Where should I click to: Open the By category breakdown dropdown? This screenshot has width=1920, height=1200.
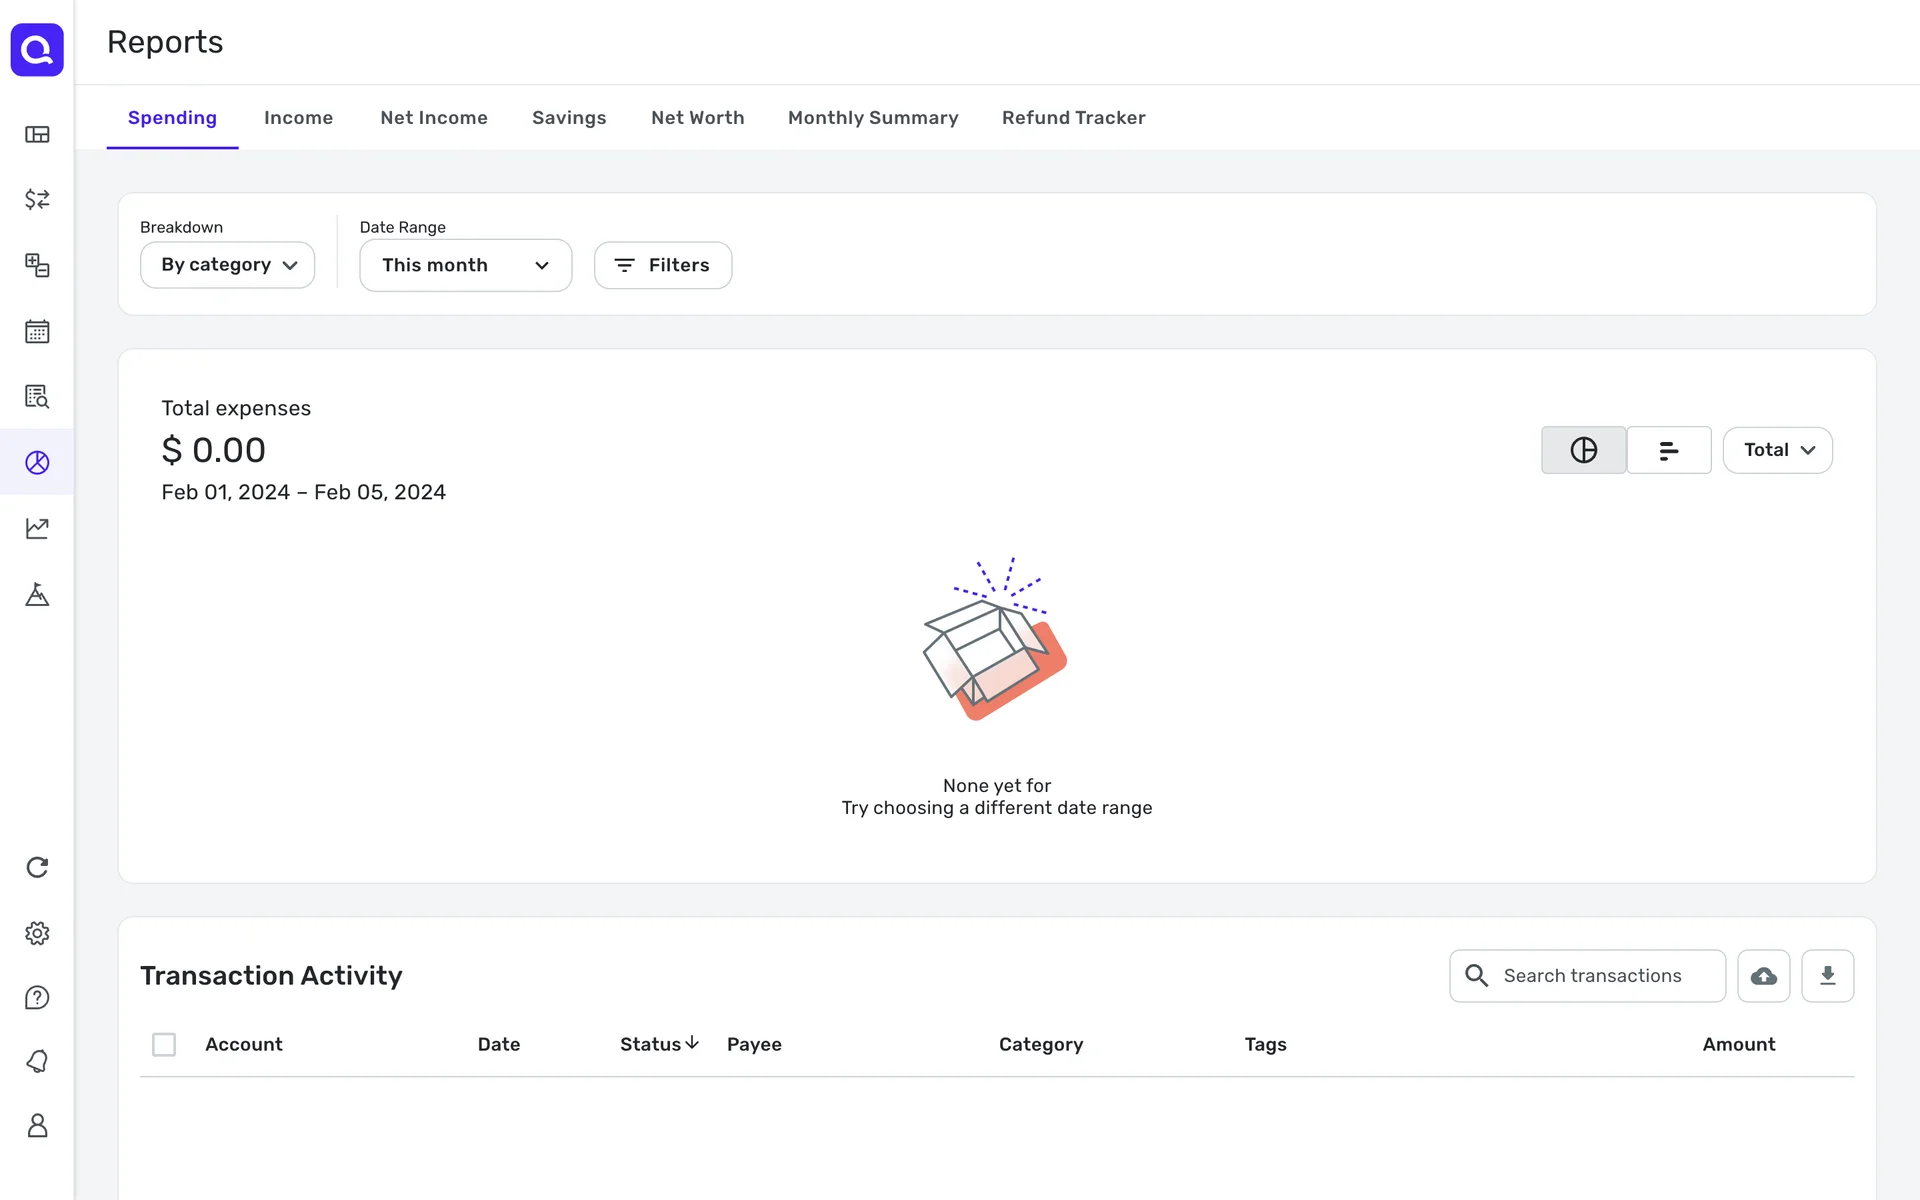[228, 265]
